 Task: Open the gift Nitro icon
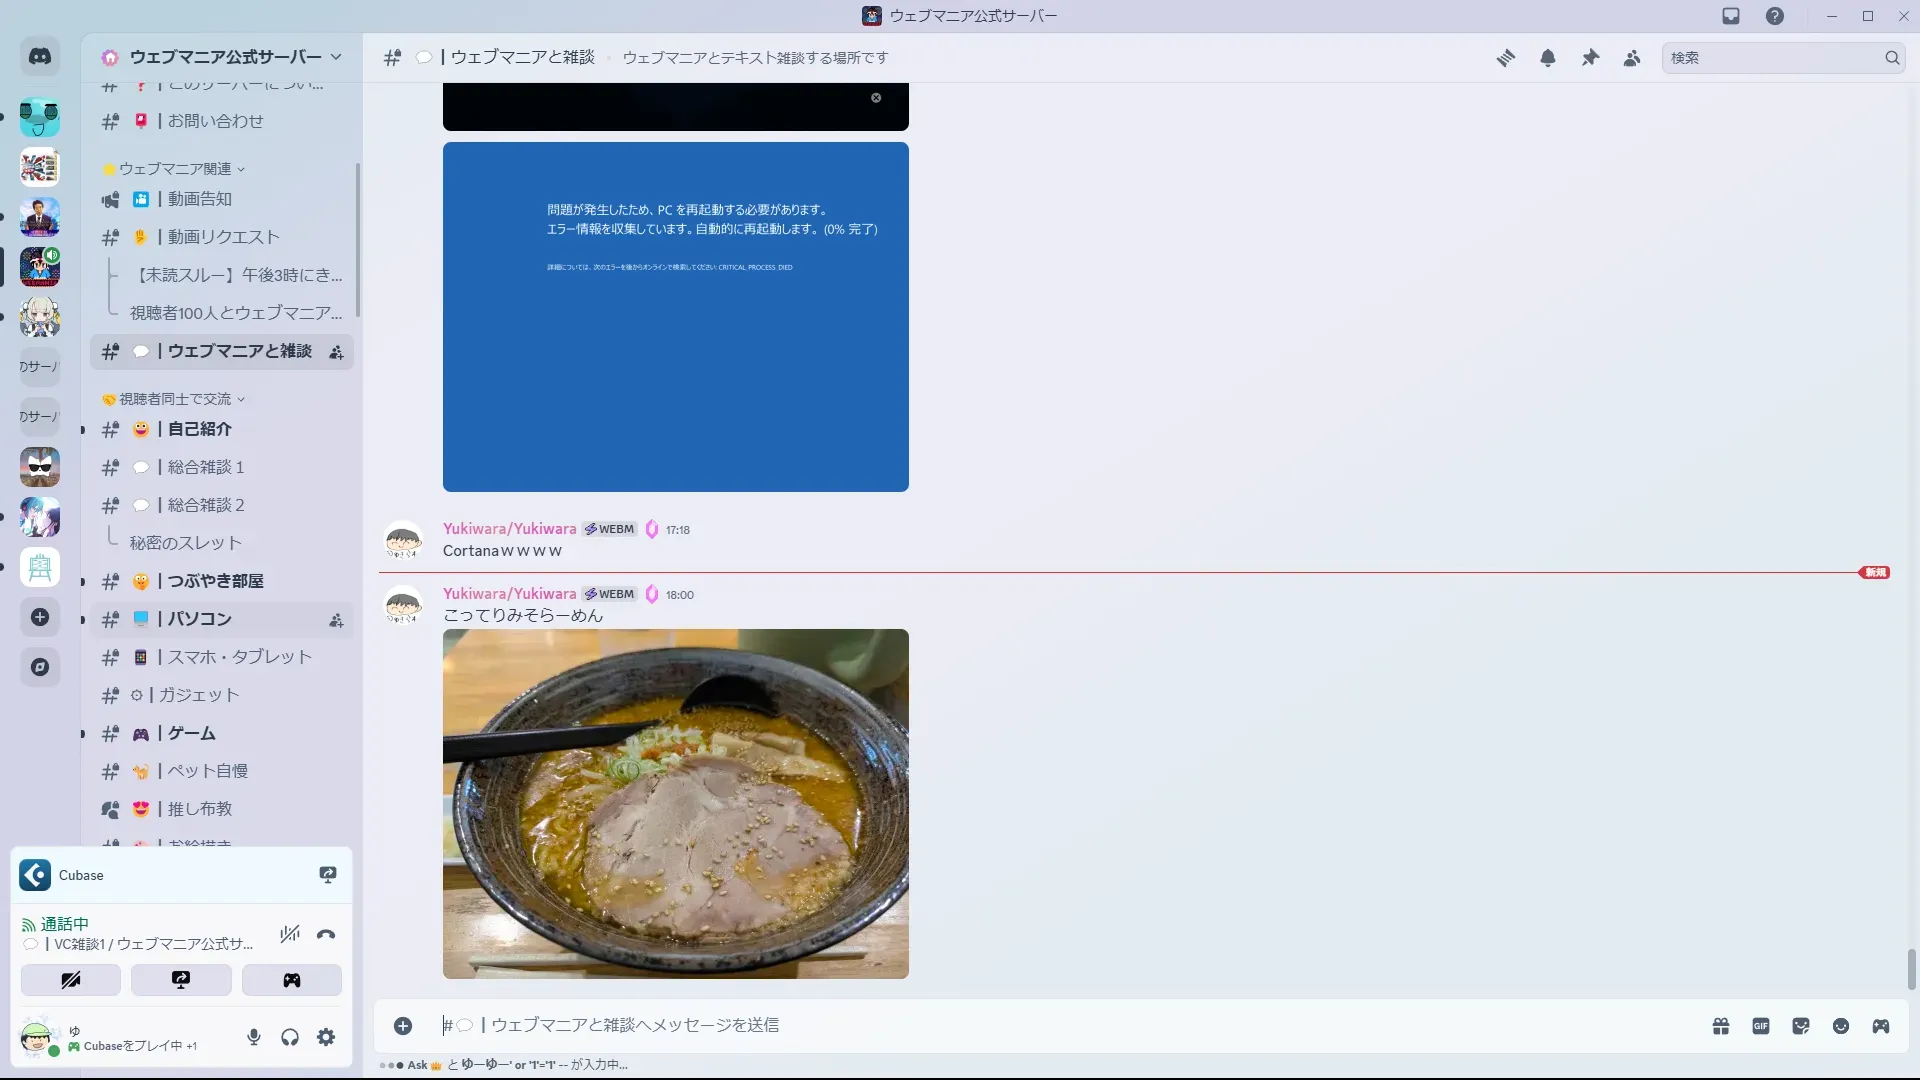[1720, 1026]
